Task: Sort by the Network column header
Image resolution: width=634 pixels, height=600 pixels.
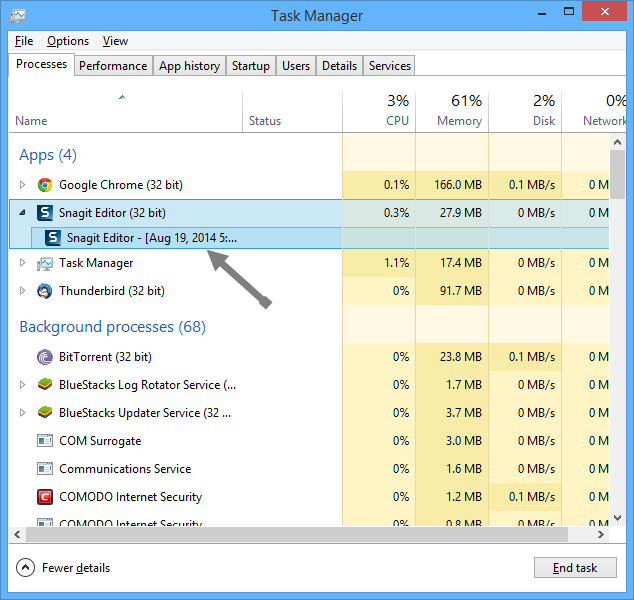Action: tap(594, 111)
